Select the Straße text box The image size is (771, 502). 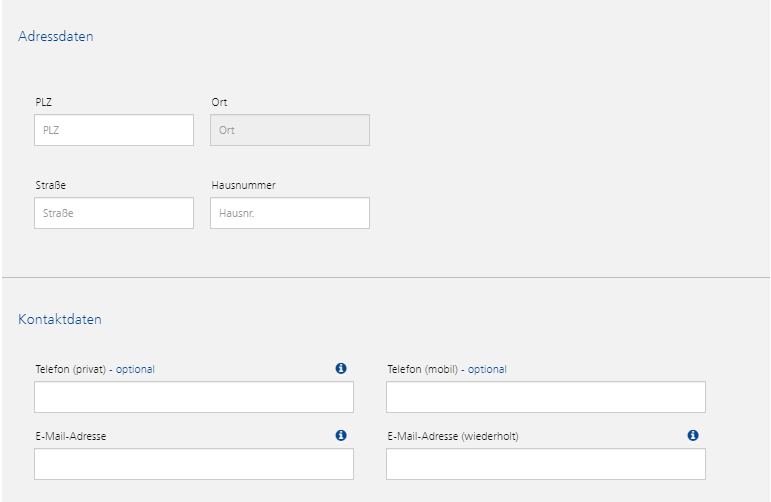[114, 213]
